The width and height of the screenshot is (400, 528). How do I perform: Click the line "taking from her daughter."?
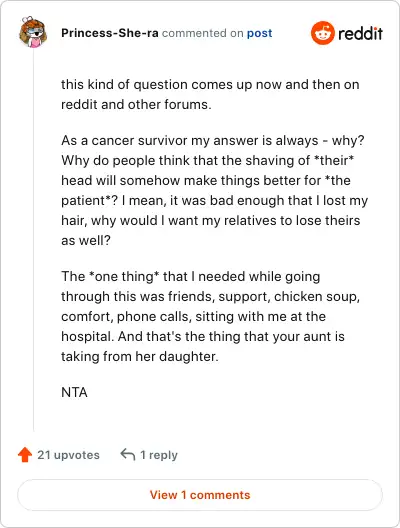tap(140, 356)
